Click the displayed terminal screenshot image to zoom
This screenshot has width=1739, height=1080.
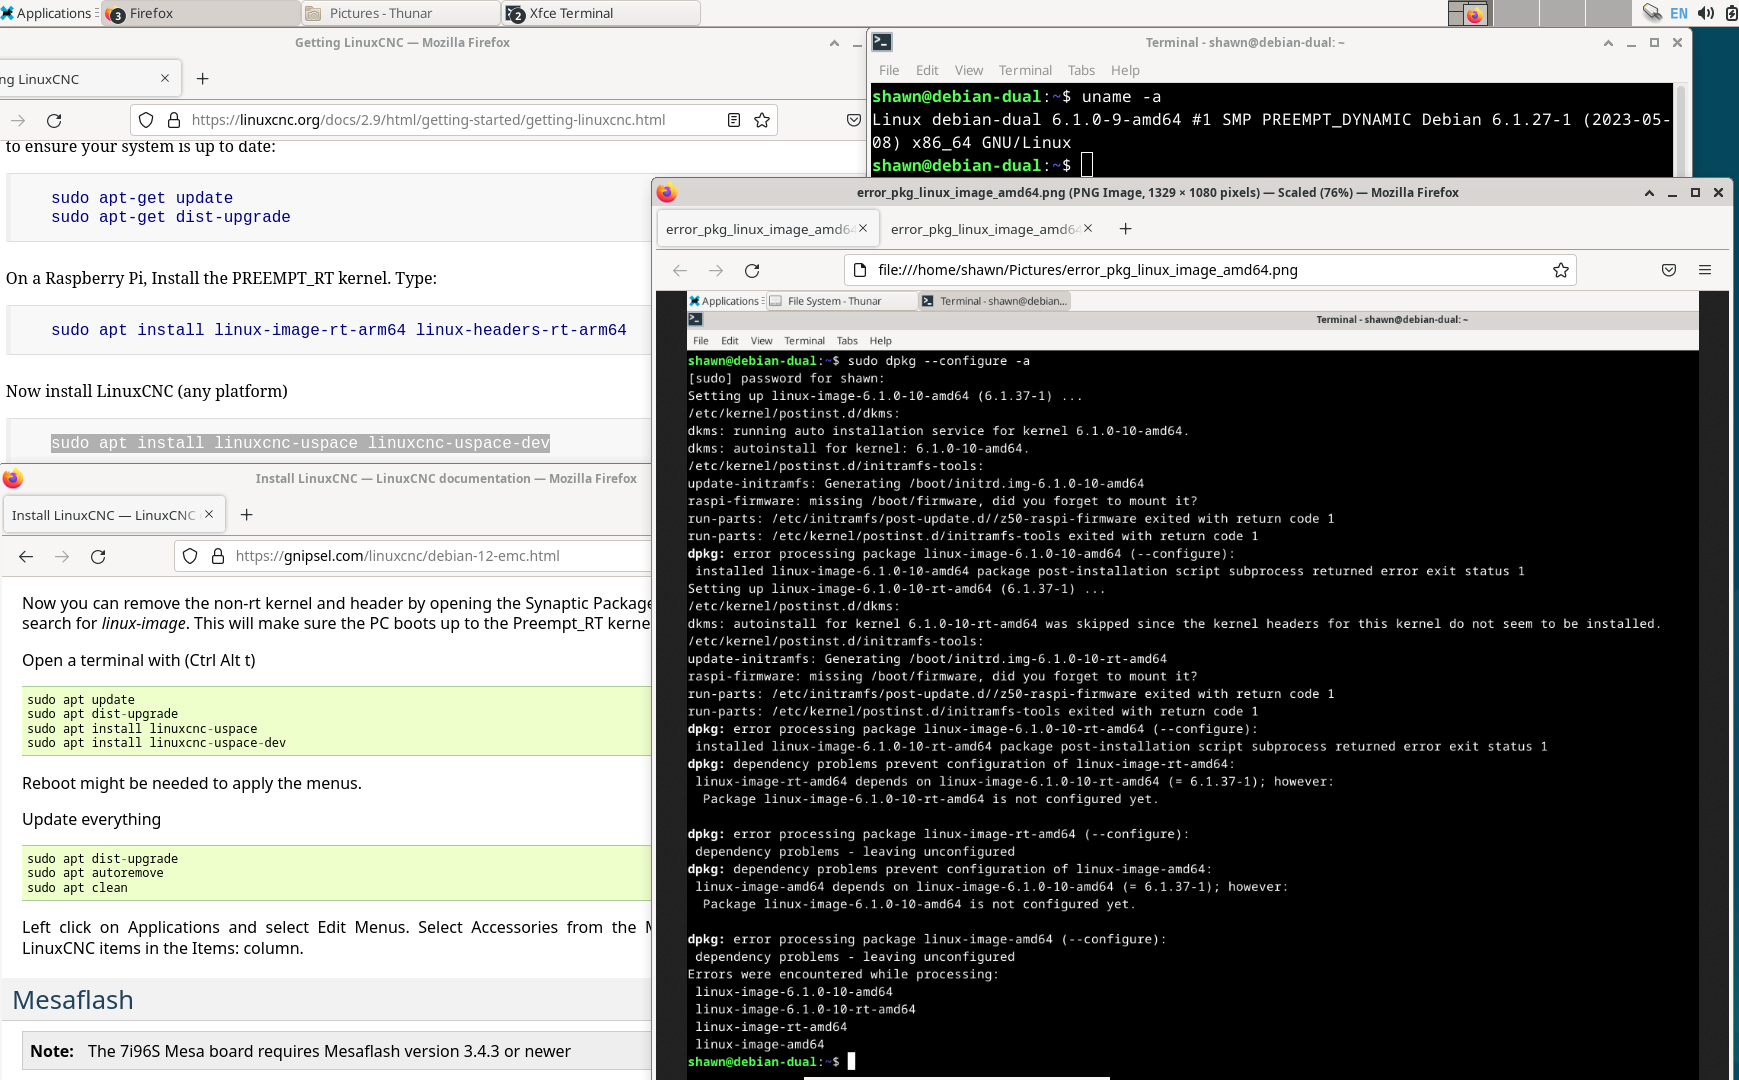coord(1192,685)
